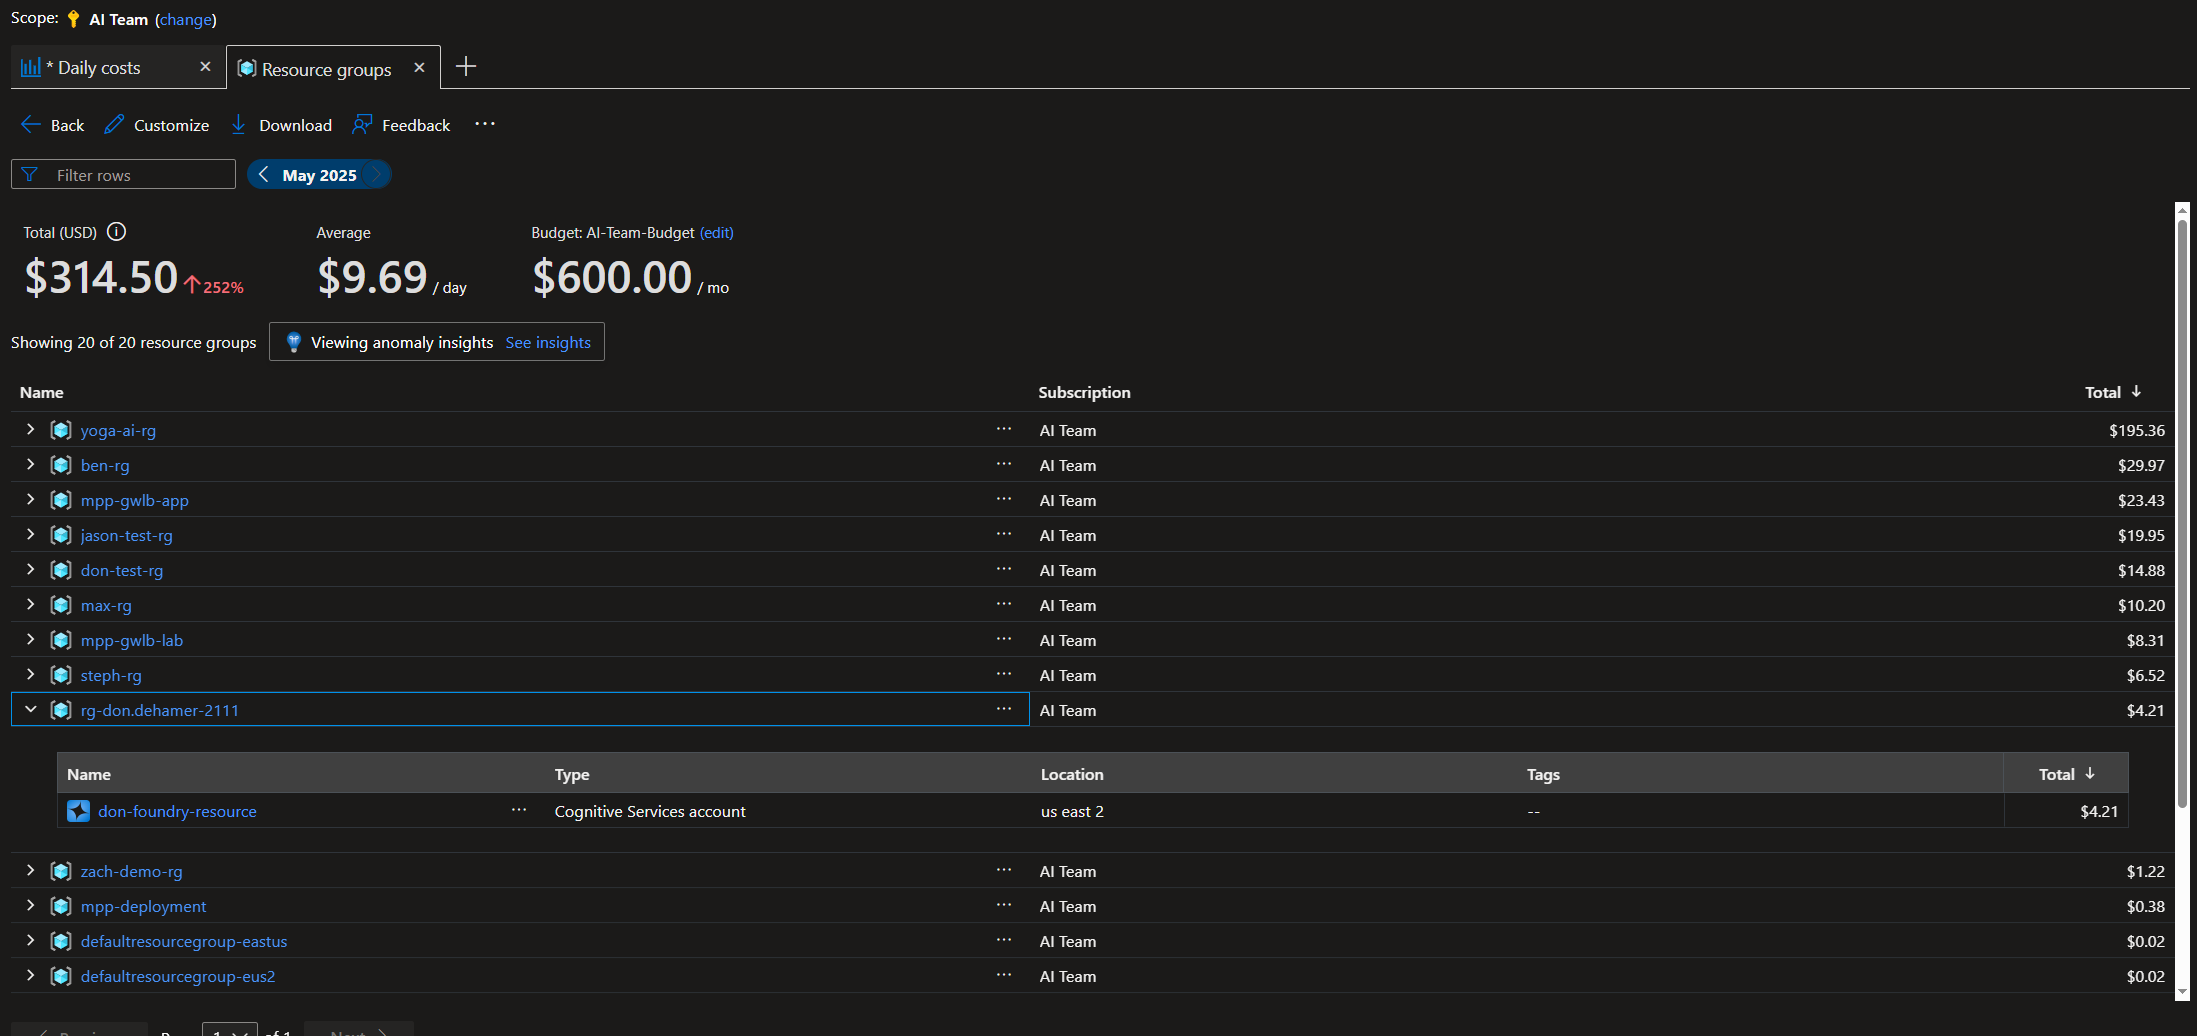Open the See insights link
Viewport: 2197px width, 1036px height.
pos(547,343)
